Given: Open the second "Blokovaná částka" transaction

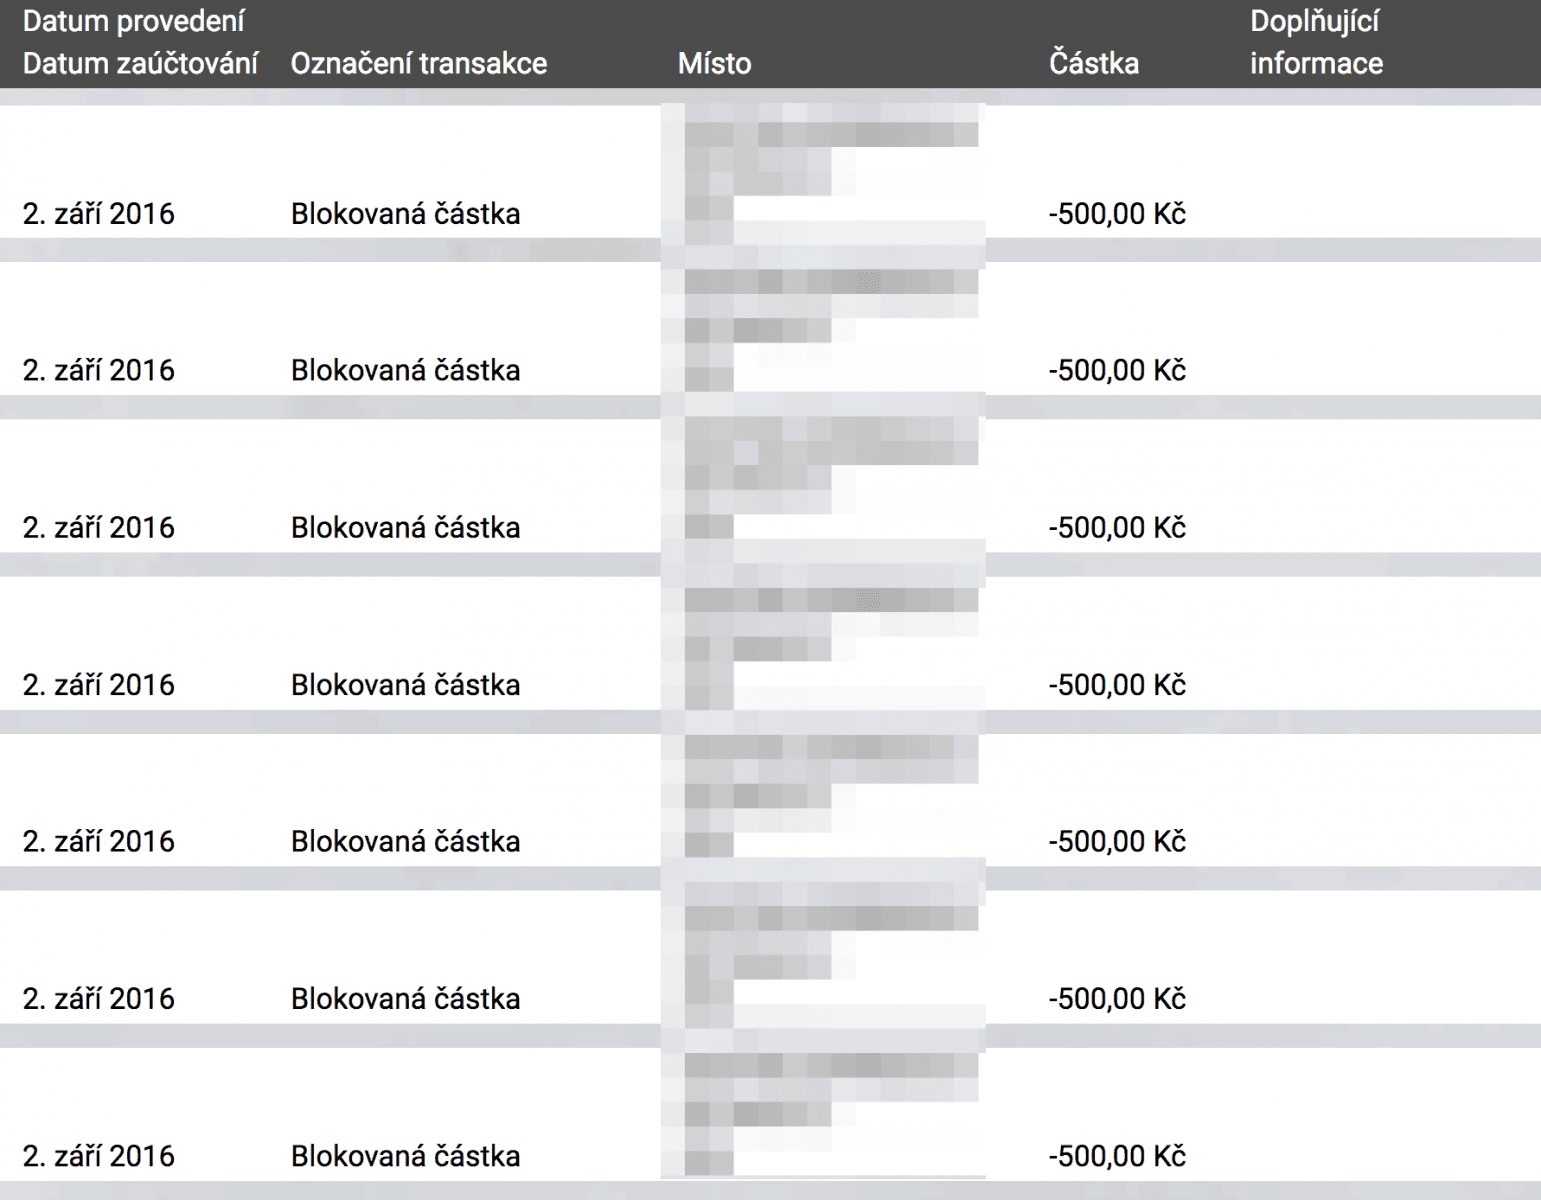Looking at the screenshot, I should click(x=405, y=371).
